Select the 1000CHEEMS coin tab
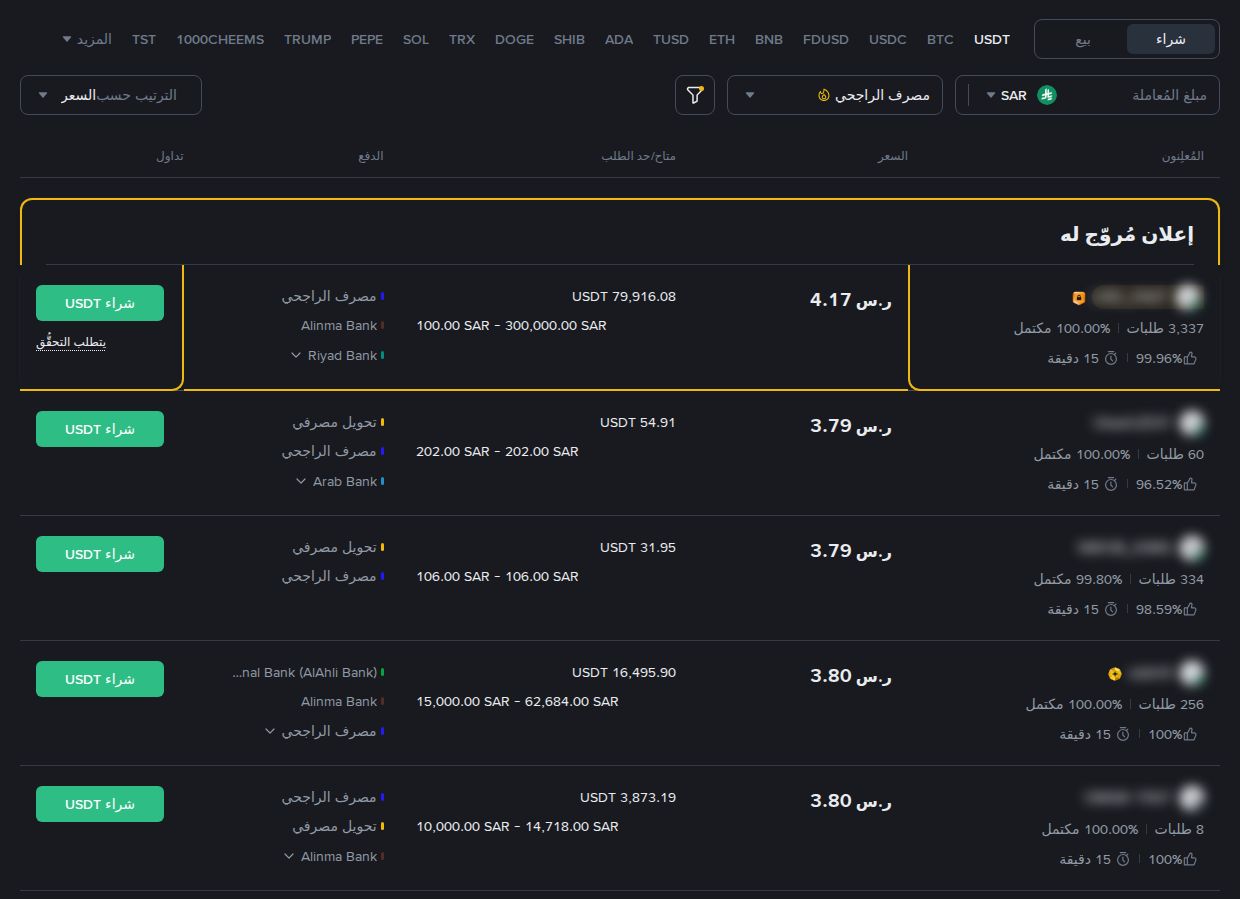1240x899 pixels. pos(220,40)
